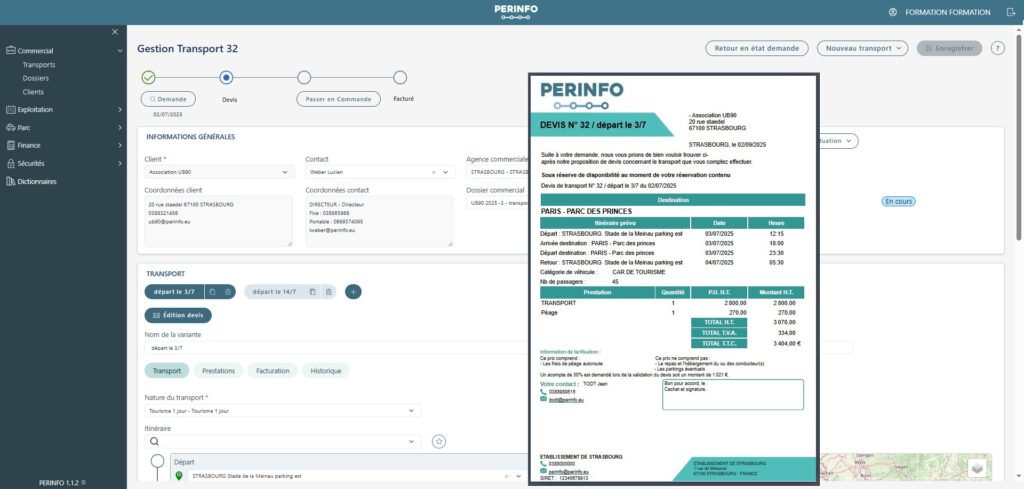Image resolution: width=1024 pixels, height=489 pixels.
Task: Expand the Nature du transport dropdown
Action: pyautogui.click(x=283, y=410)
